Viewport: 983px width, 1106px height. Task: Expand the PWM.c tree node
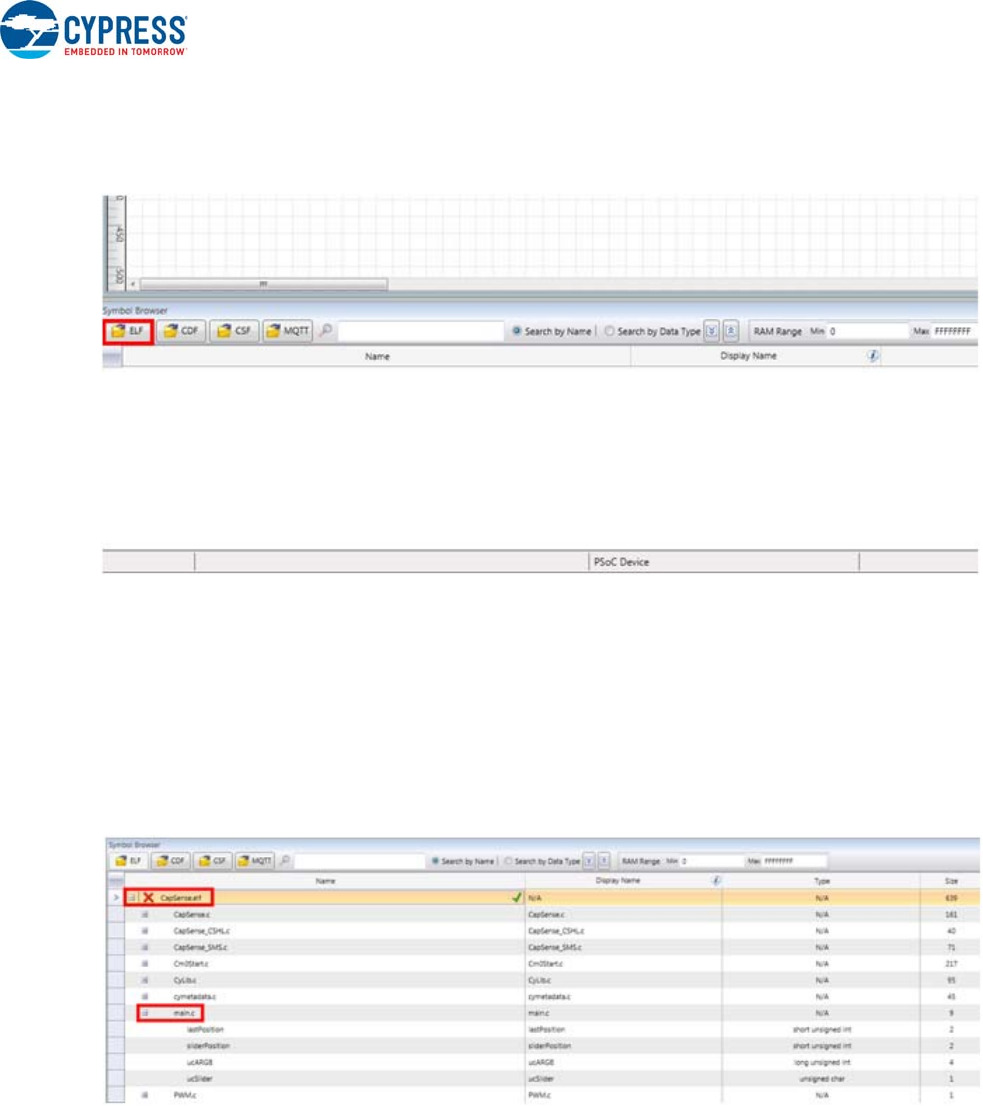click(x=145, y=1095)
